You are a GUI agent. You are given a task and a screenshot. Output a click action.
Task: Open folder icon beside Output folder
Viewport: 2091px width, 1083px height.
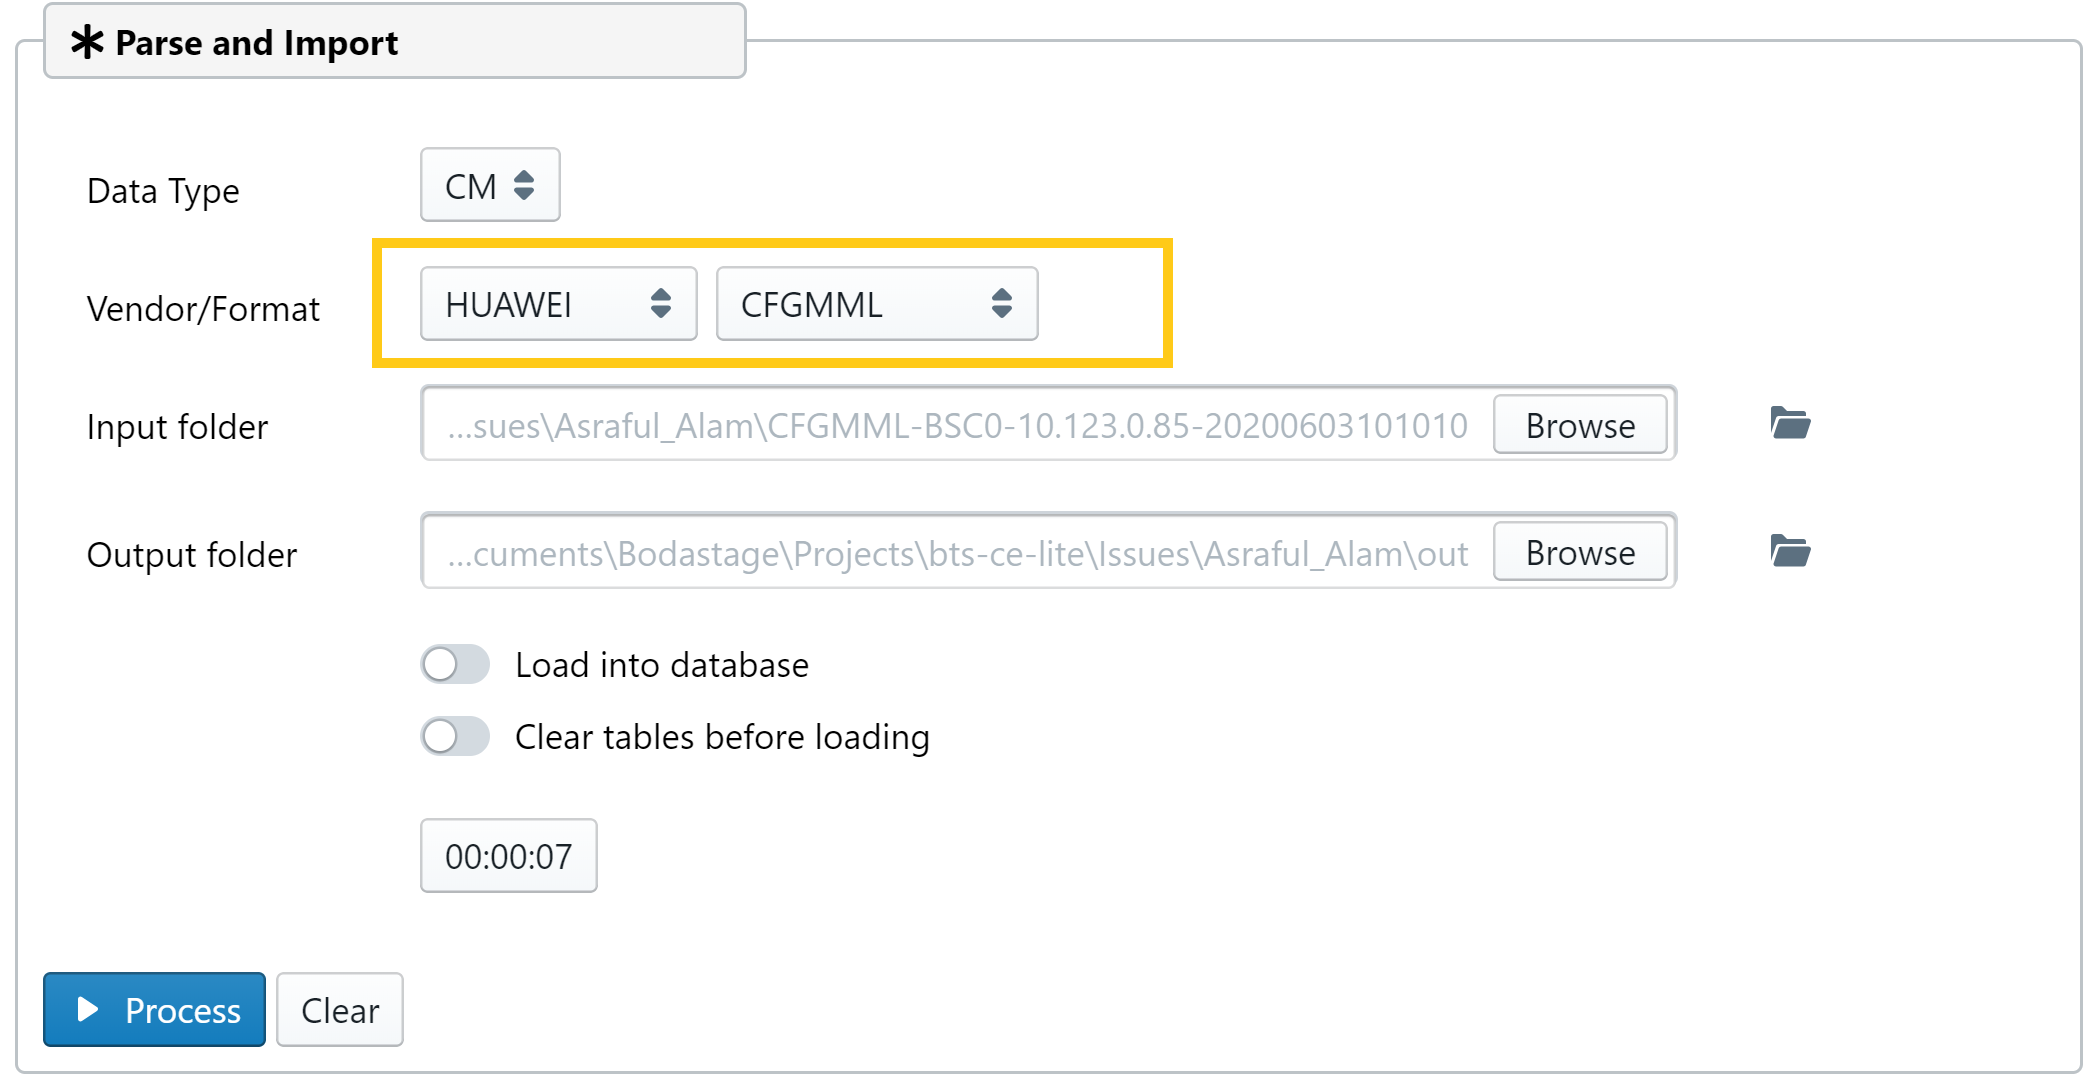[x=1790, y=551]
